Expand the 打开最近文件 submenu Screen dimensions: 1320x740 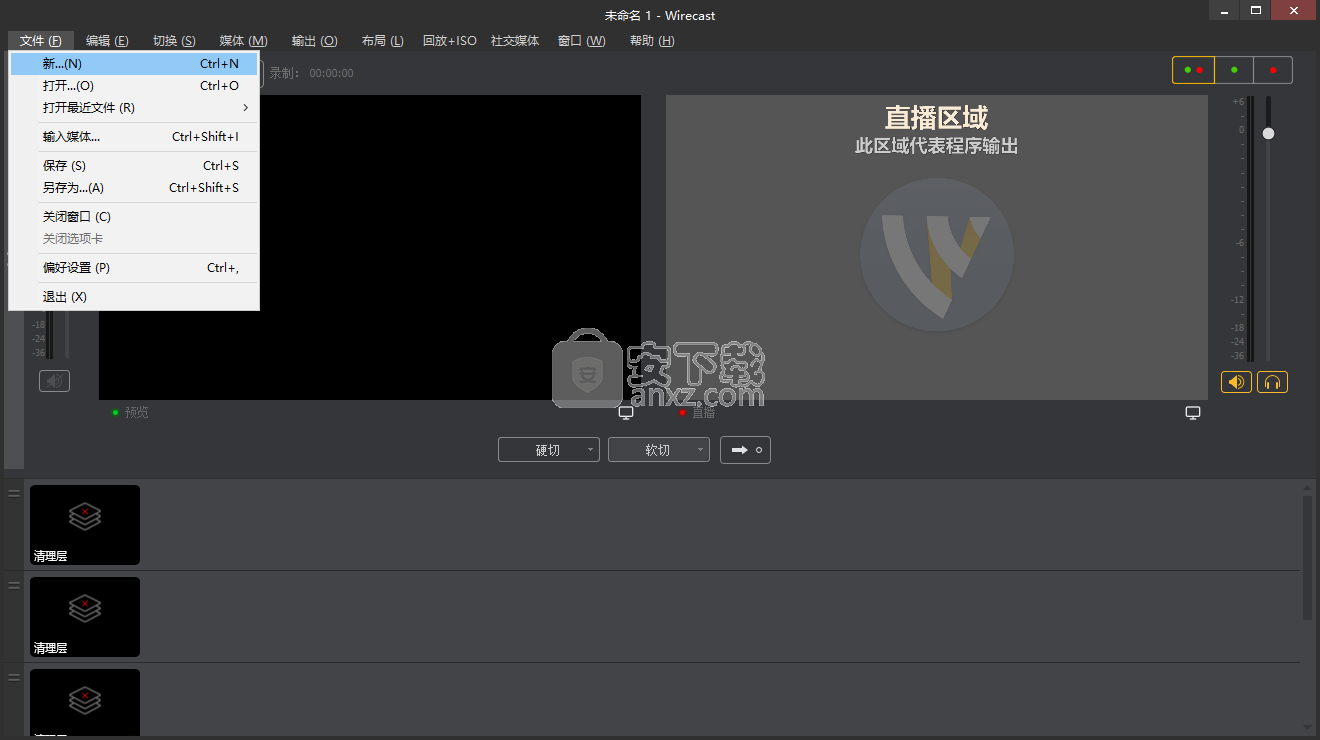245,108
